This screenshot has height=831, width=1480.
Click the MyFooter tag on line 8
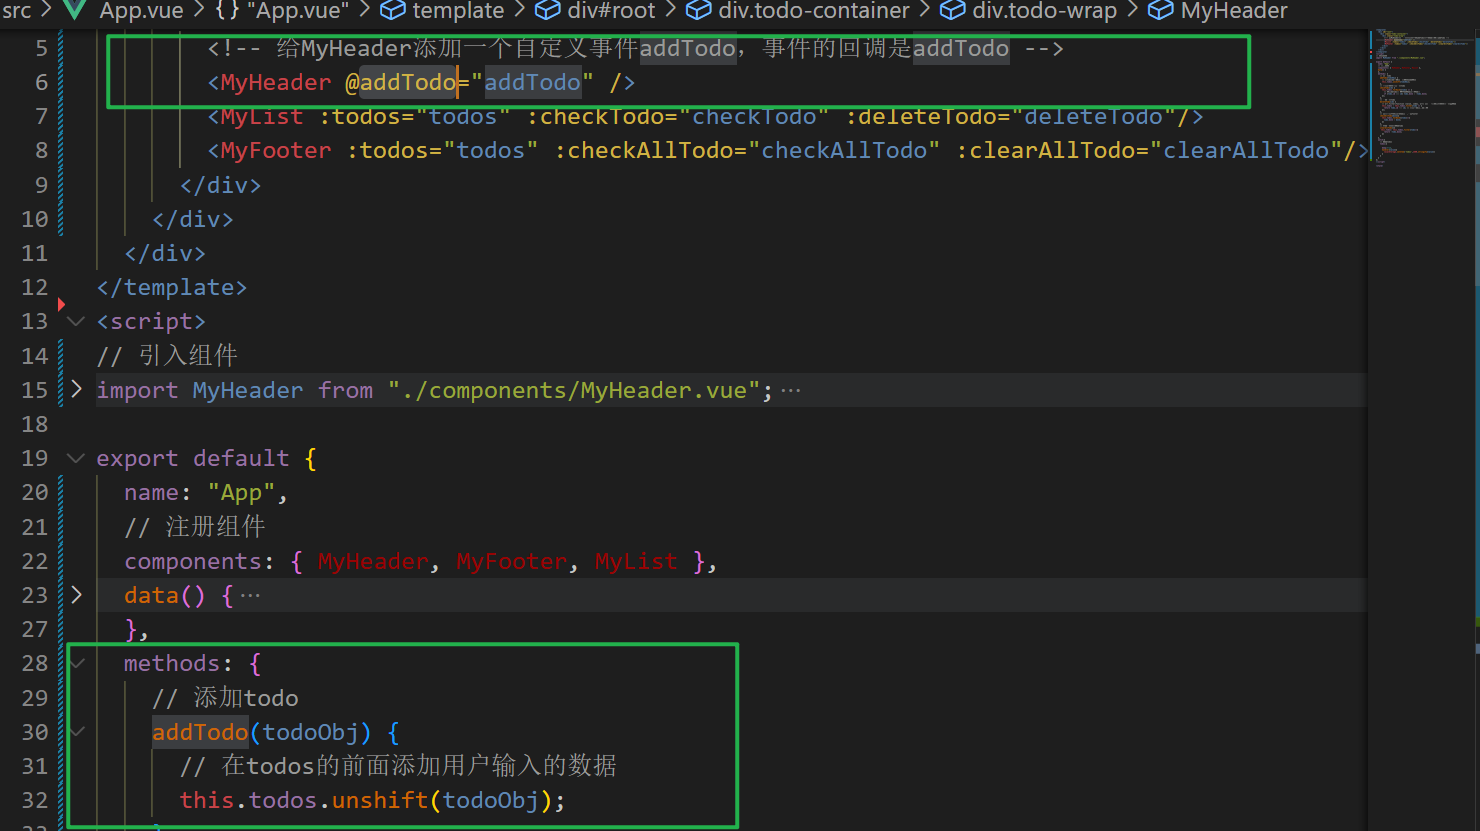pos(276,150)
